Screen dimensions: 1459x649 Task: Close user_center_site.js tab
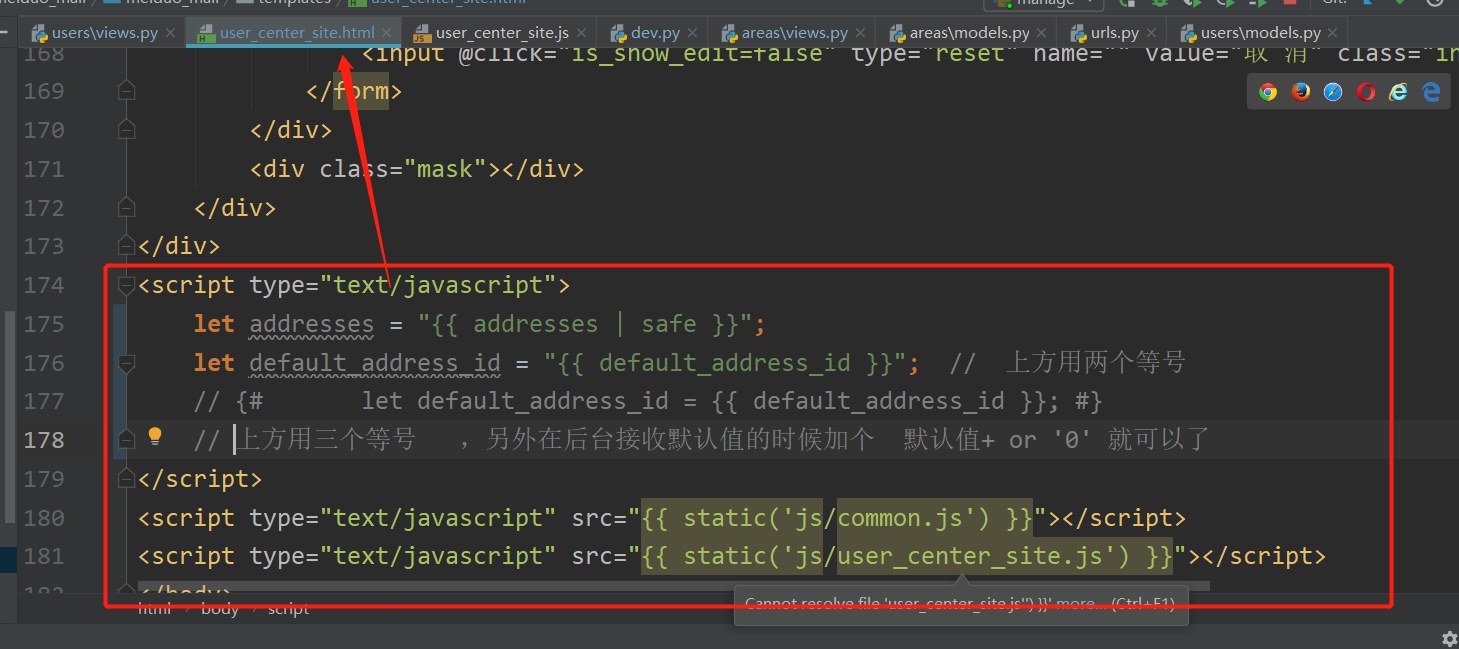pos(582,33)
